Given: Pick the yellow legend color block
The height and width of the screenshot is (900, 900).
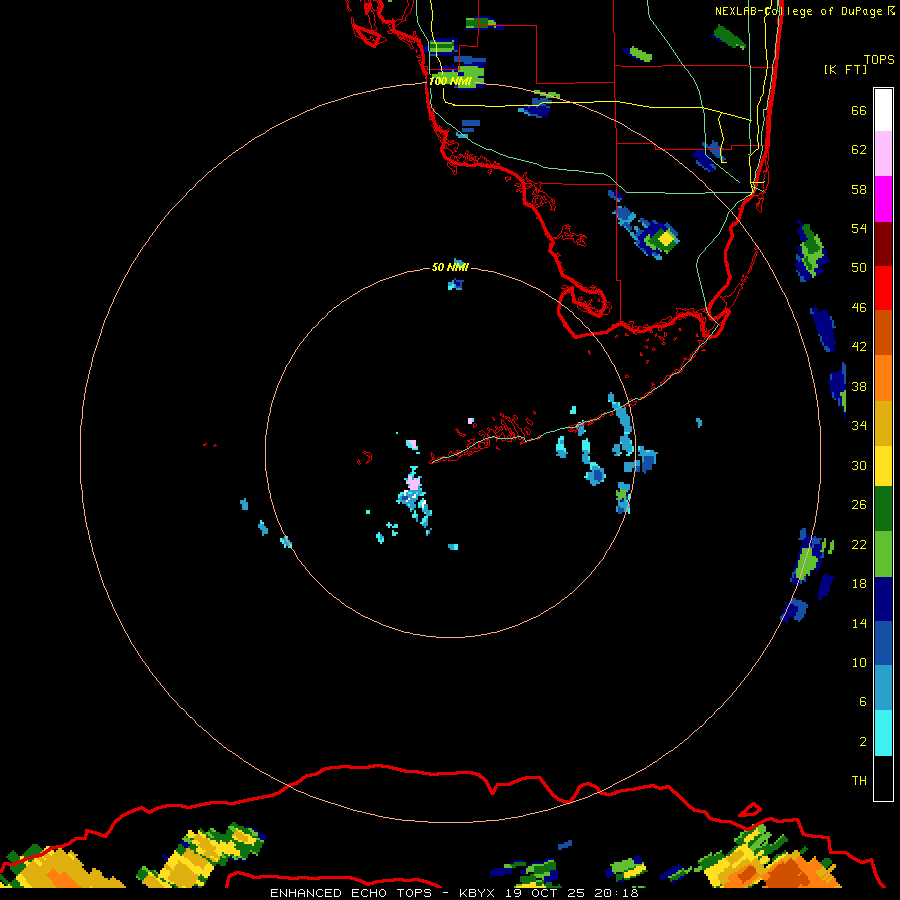Looking at the screenshot, I should pyautogui.click(x=883, y=466).
